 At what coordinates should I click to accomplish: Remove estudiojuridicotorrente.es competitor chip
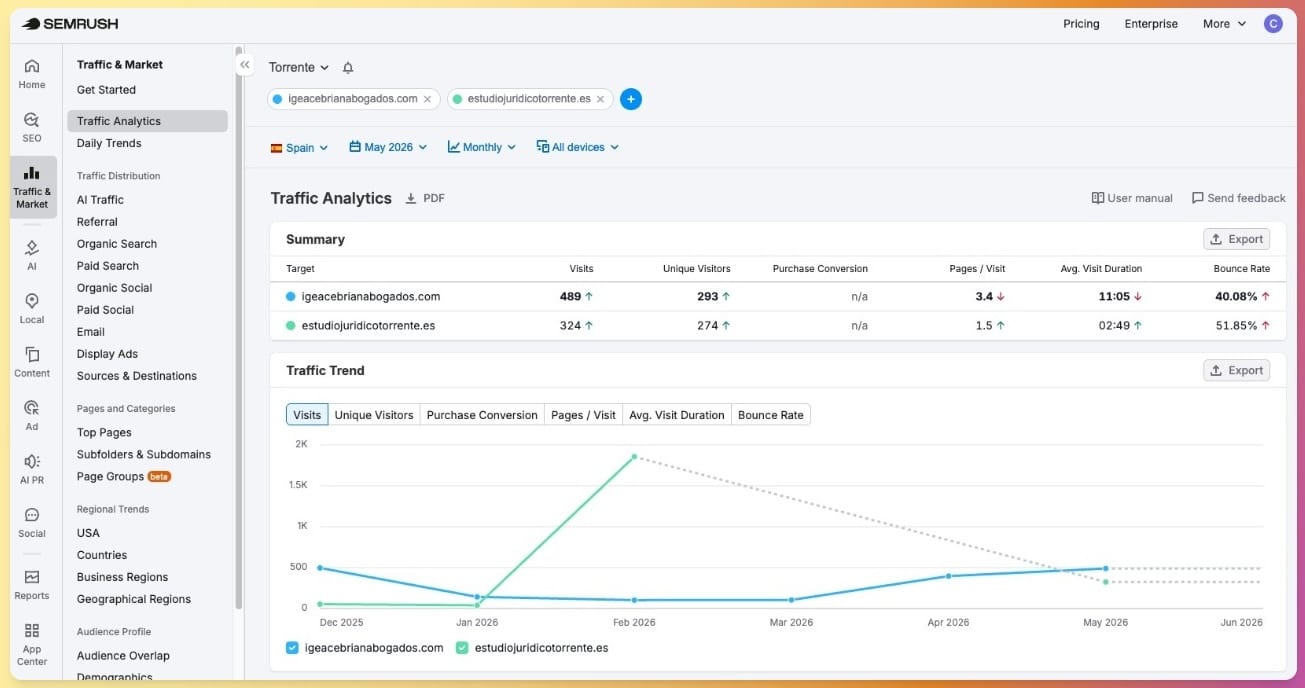[600, 99]
